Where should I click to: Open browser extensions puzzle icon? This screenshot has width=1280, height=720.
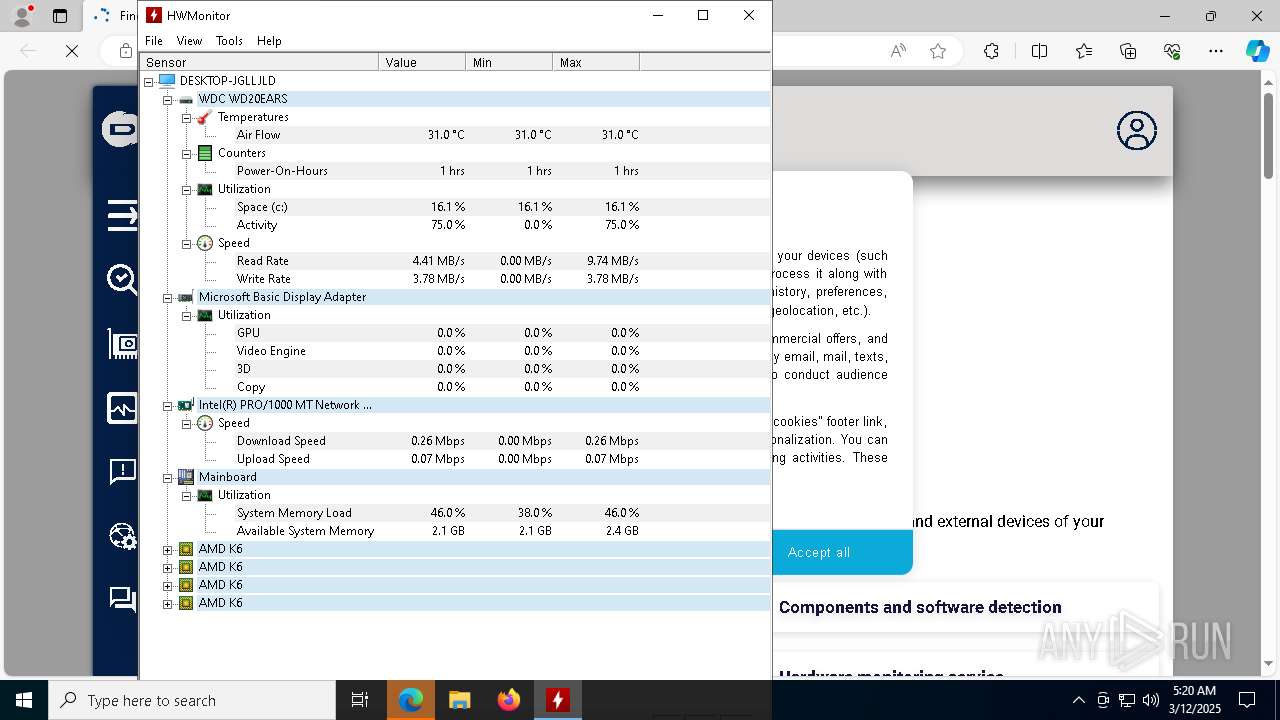[991, 51]
